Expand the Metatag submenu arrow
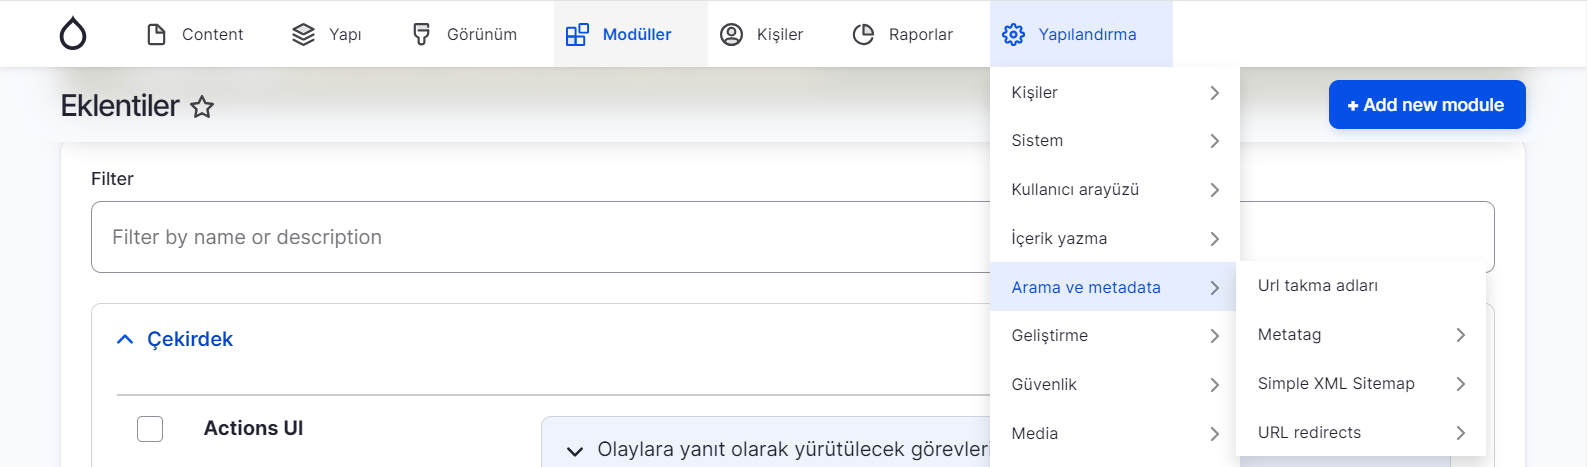The height and width of the screenshot is (467, 1587). (1460, 335)
